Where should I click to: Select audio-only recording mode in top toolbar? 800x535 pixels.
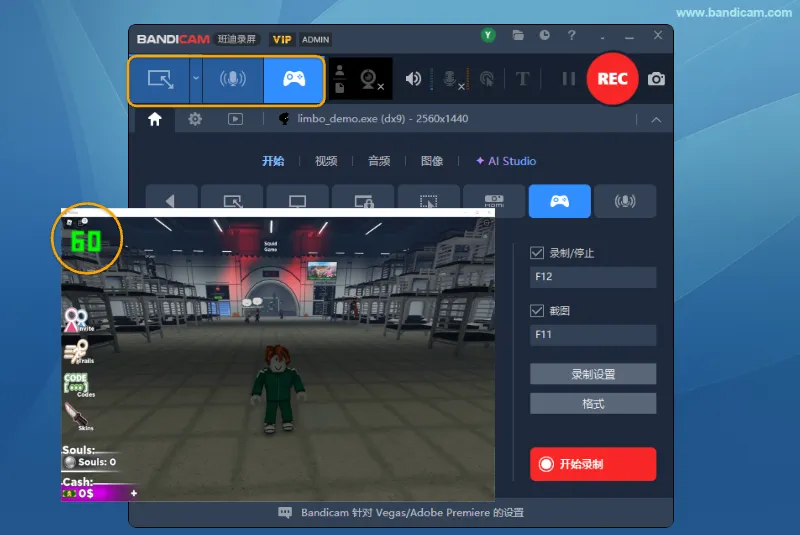(233, 80)
